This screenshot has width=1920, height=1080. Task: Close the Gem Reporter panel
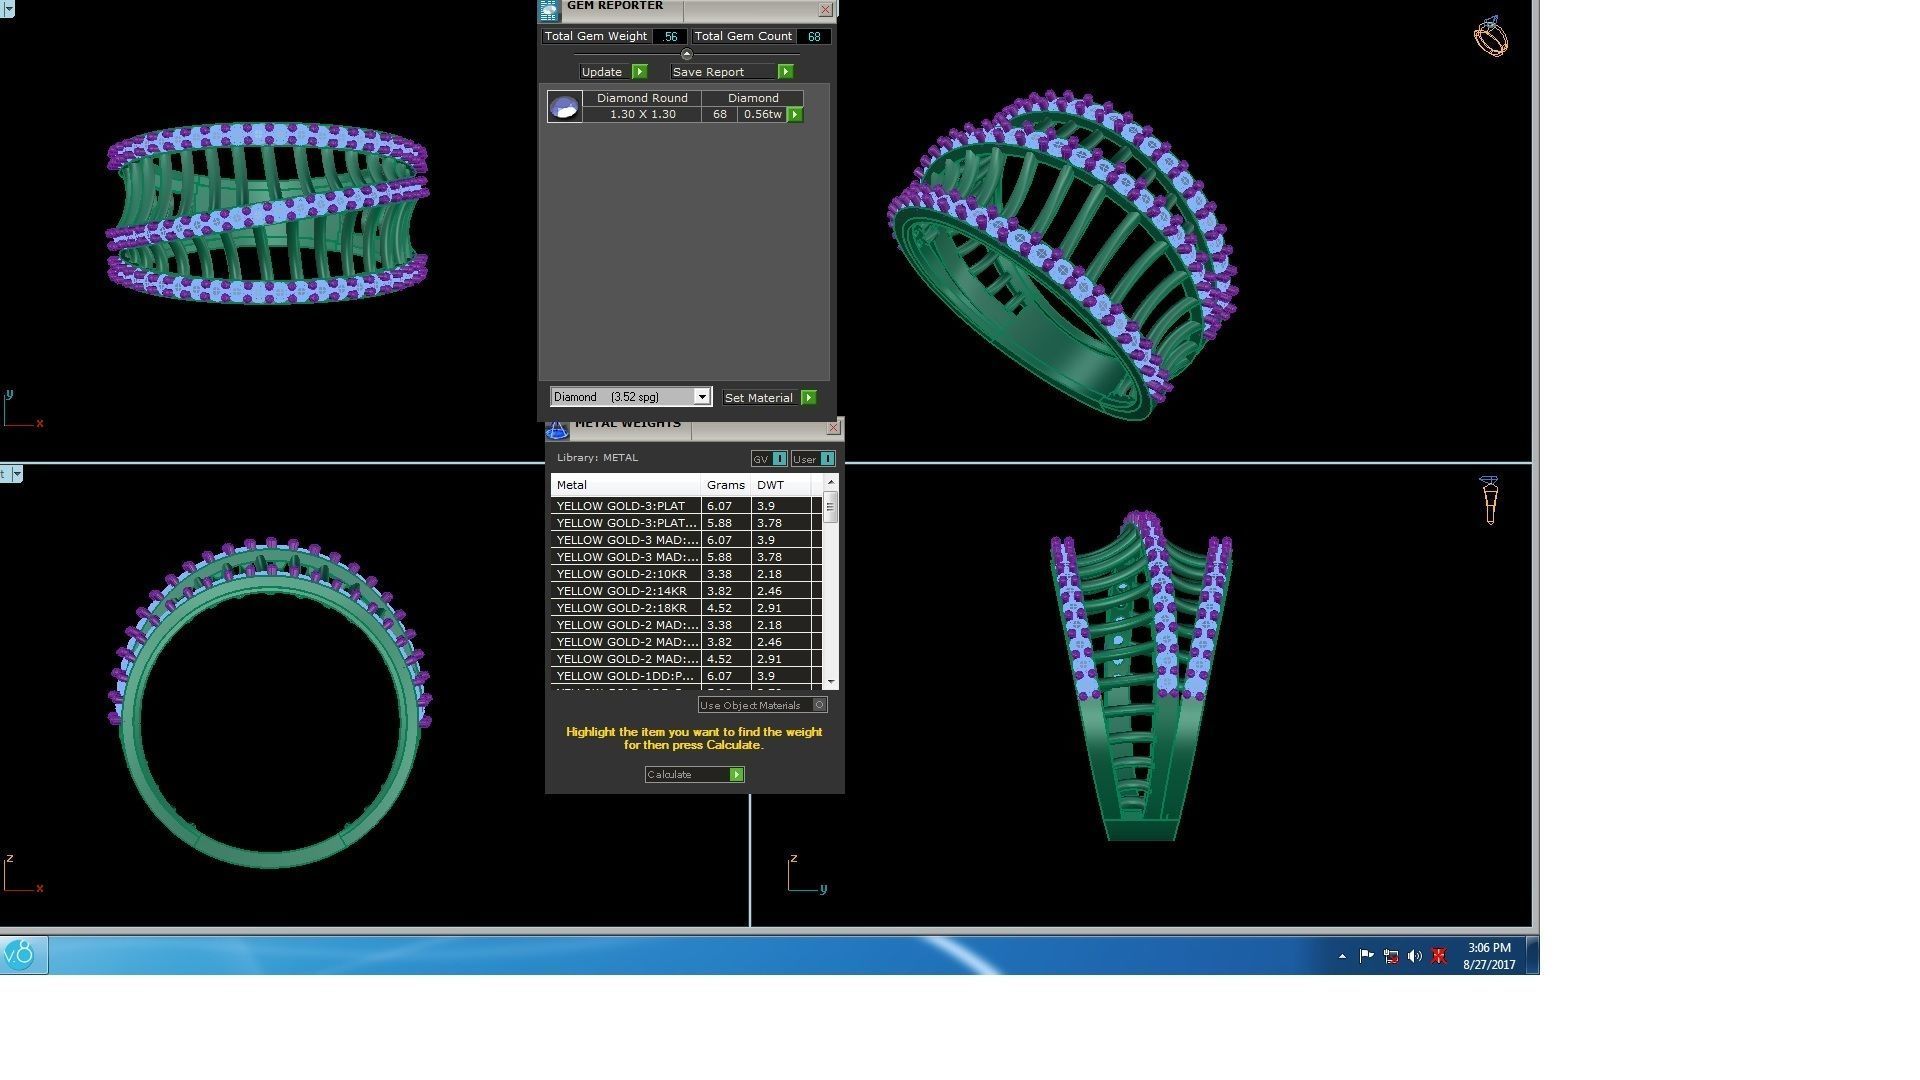click(x=825, y=10)
